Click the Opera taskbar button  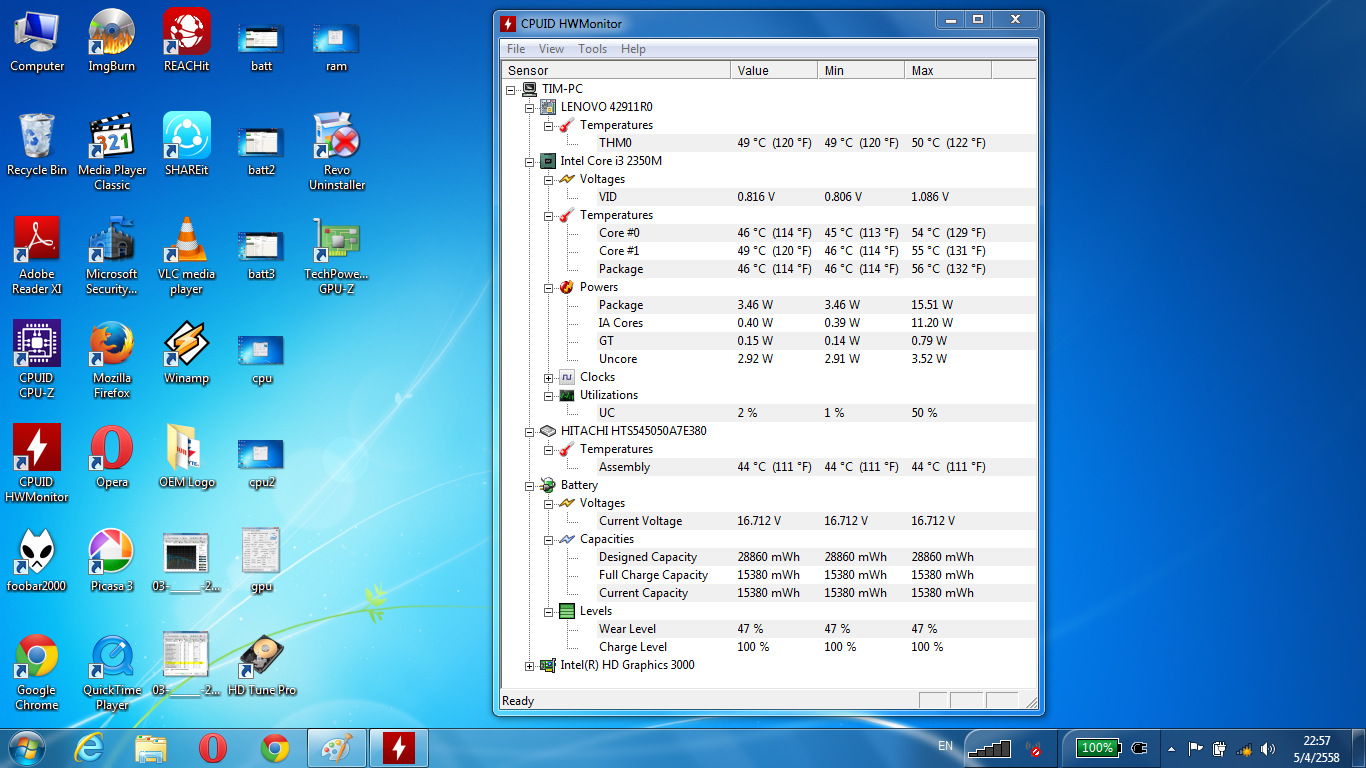[213, 748]
